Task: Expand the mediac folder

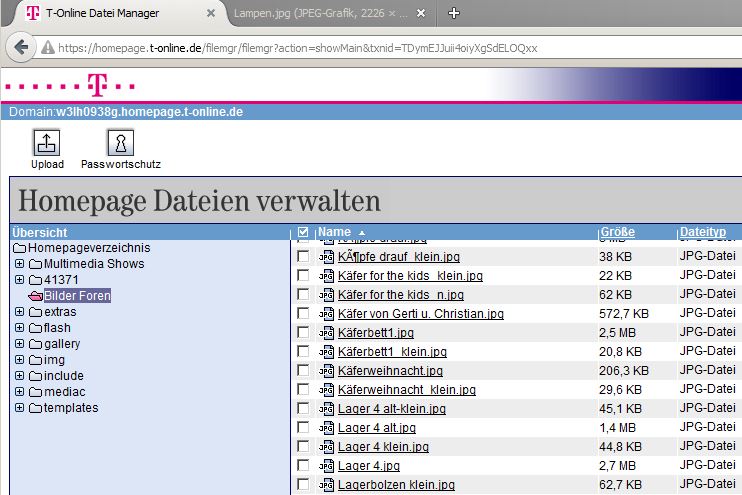Action: 19,392
